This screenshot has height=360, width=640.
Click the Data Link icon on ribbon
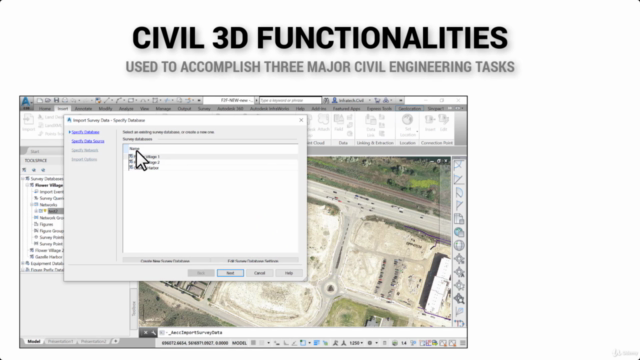click(x=371, y=120)
